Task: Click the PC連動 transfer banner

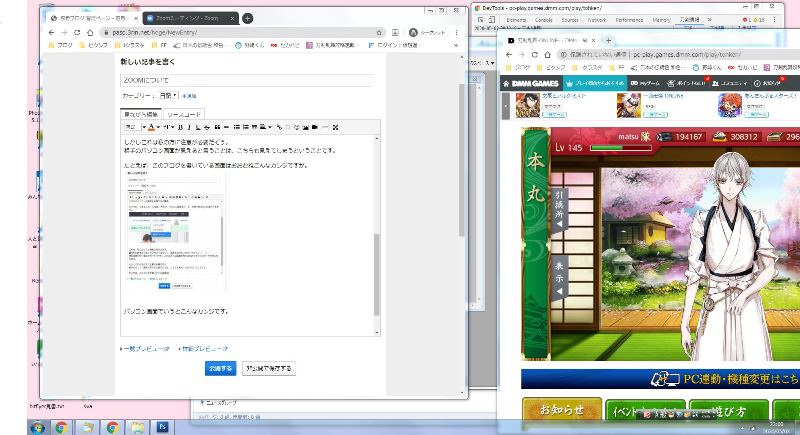Action: (660, 379)
